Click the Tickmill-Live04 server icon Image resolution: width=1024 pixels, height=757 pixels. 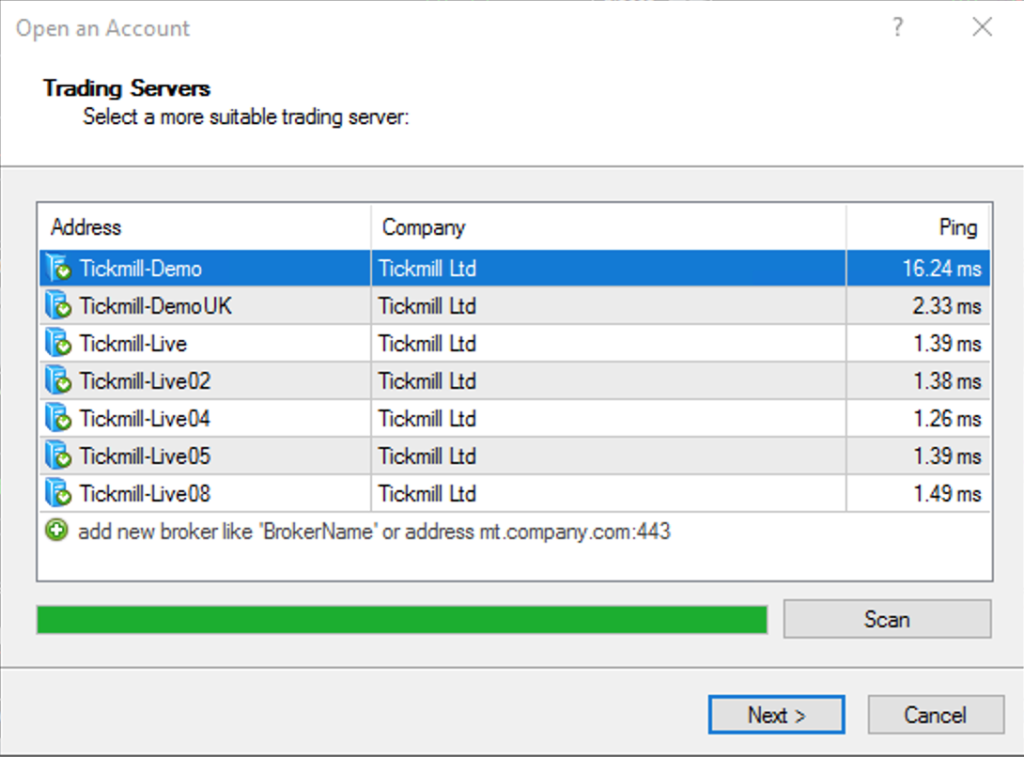pyautogui.click(x=58, y=419)
